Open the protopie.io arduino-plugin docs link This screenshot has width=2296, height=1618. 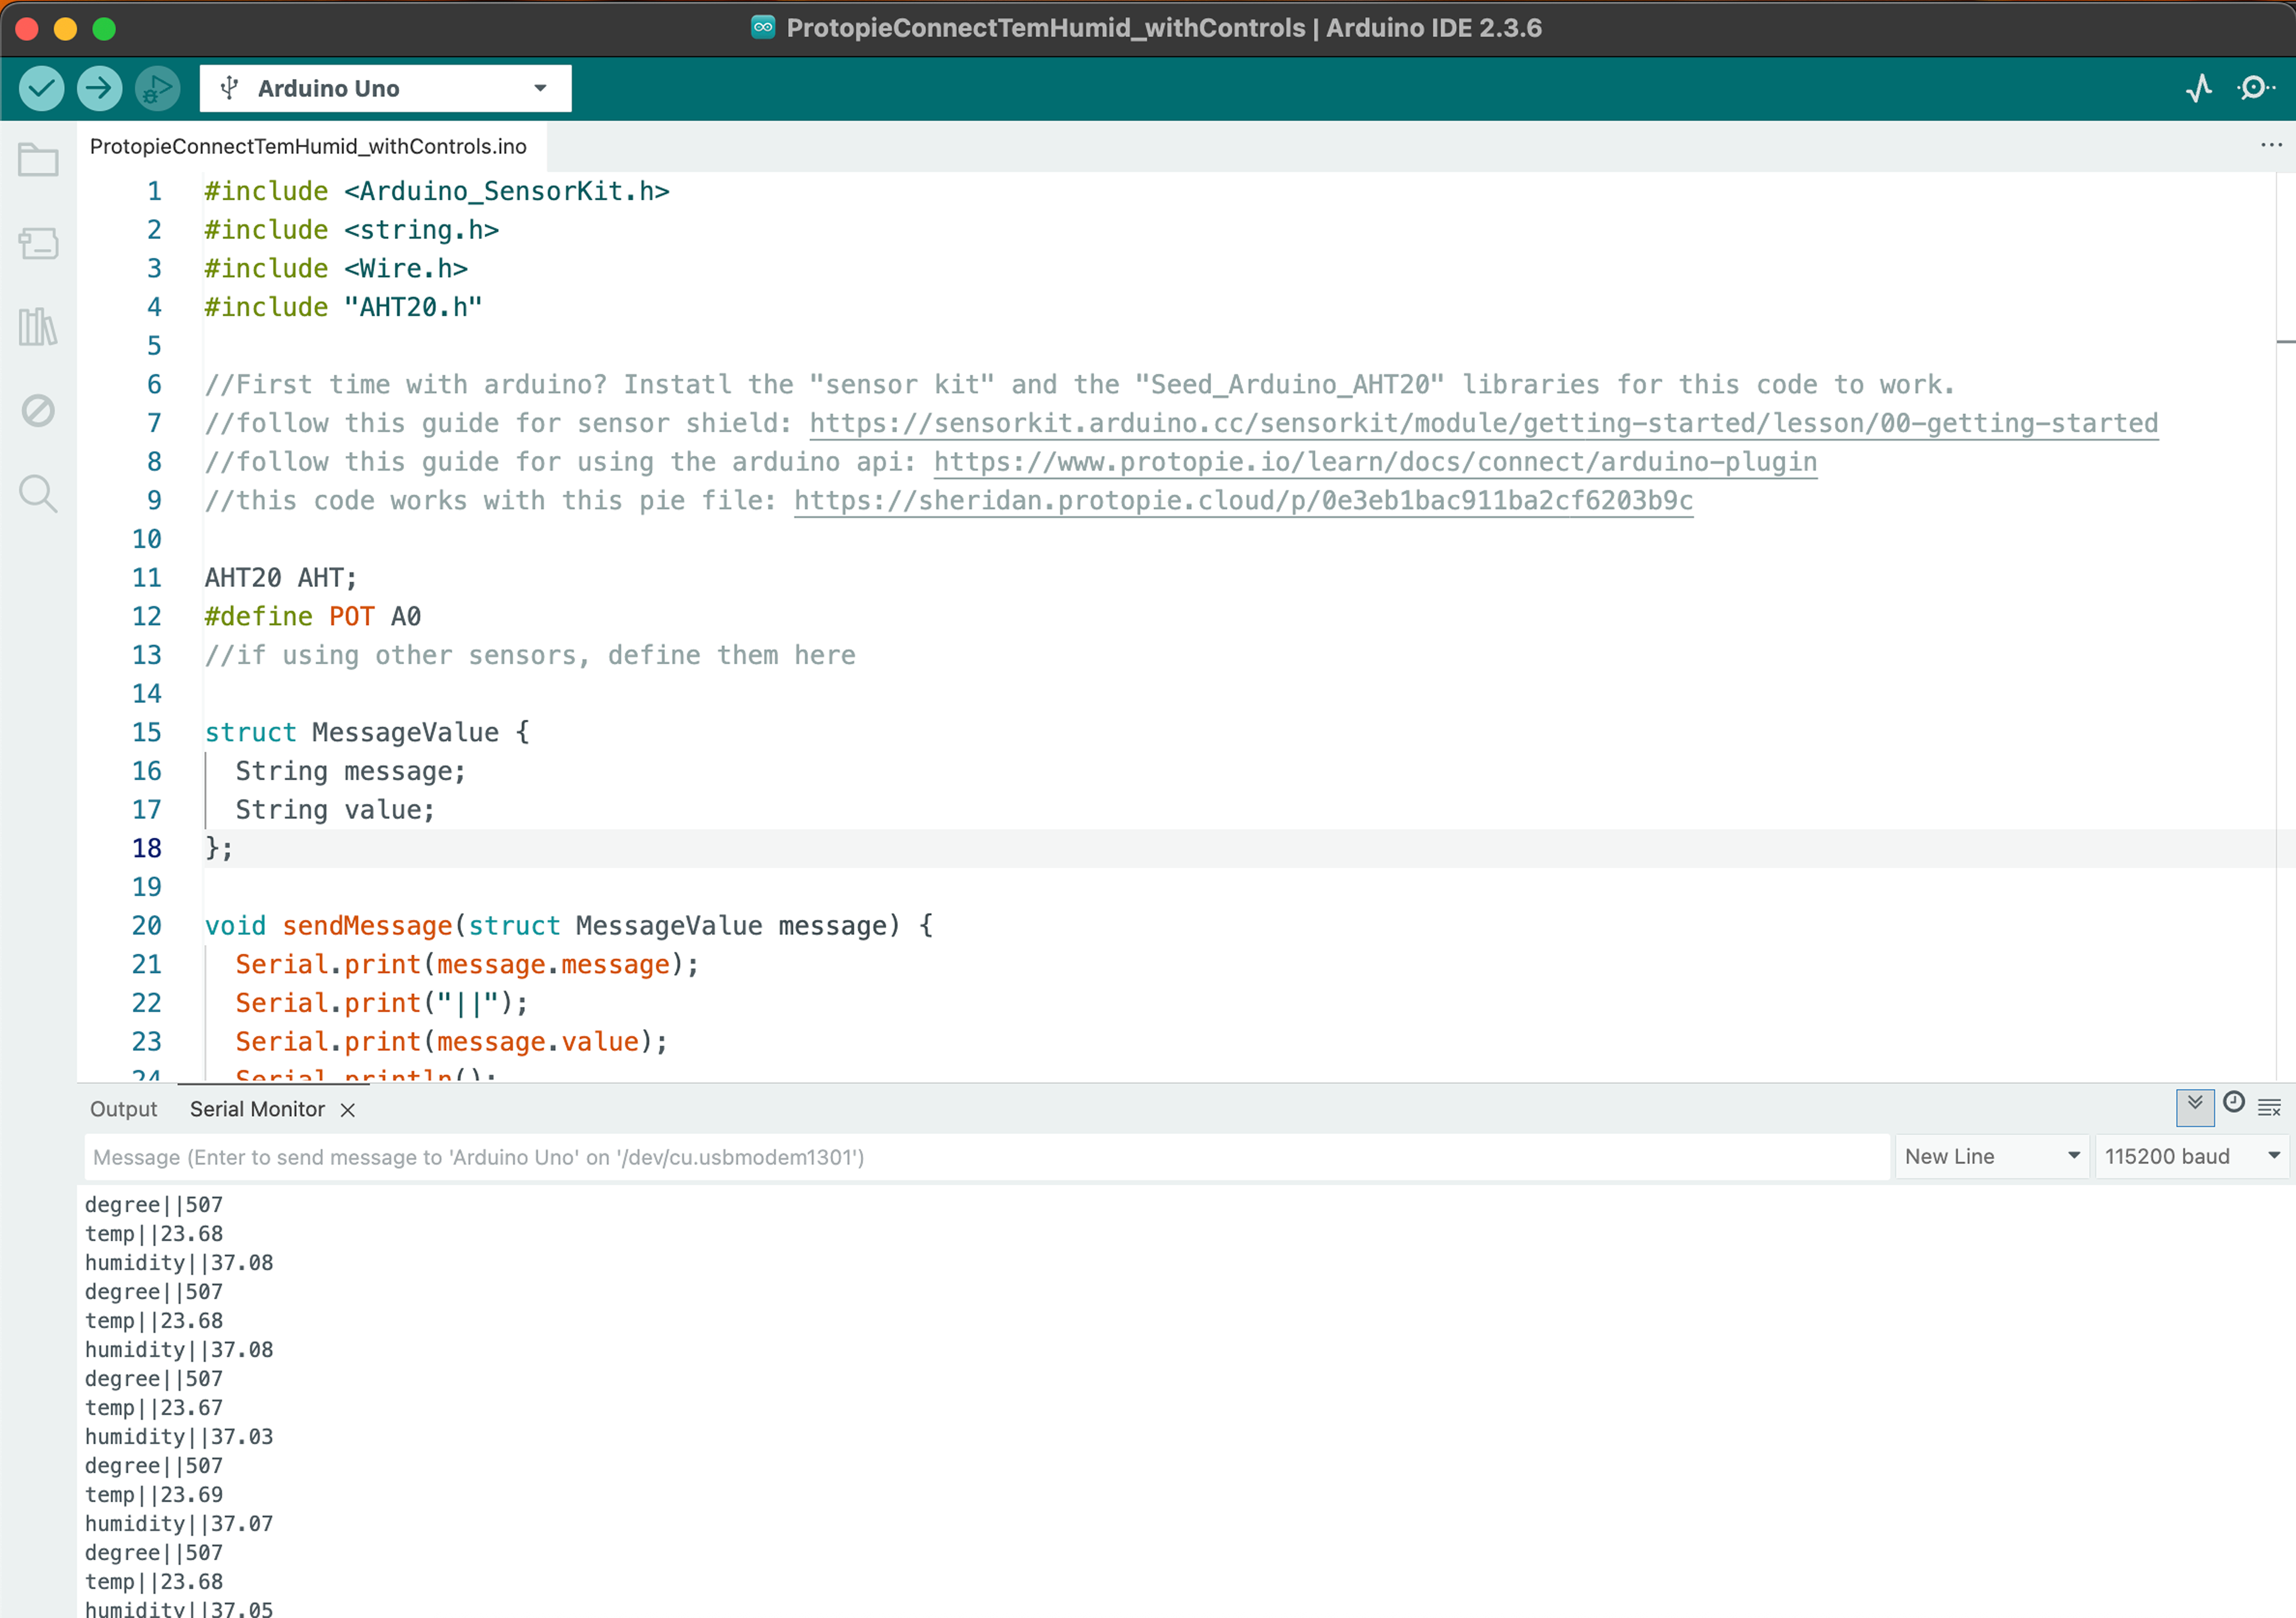pyautogui.click(x=1374, y=462)
